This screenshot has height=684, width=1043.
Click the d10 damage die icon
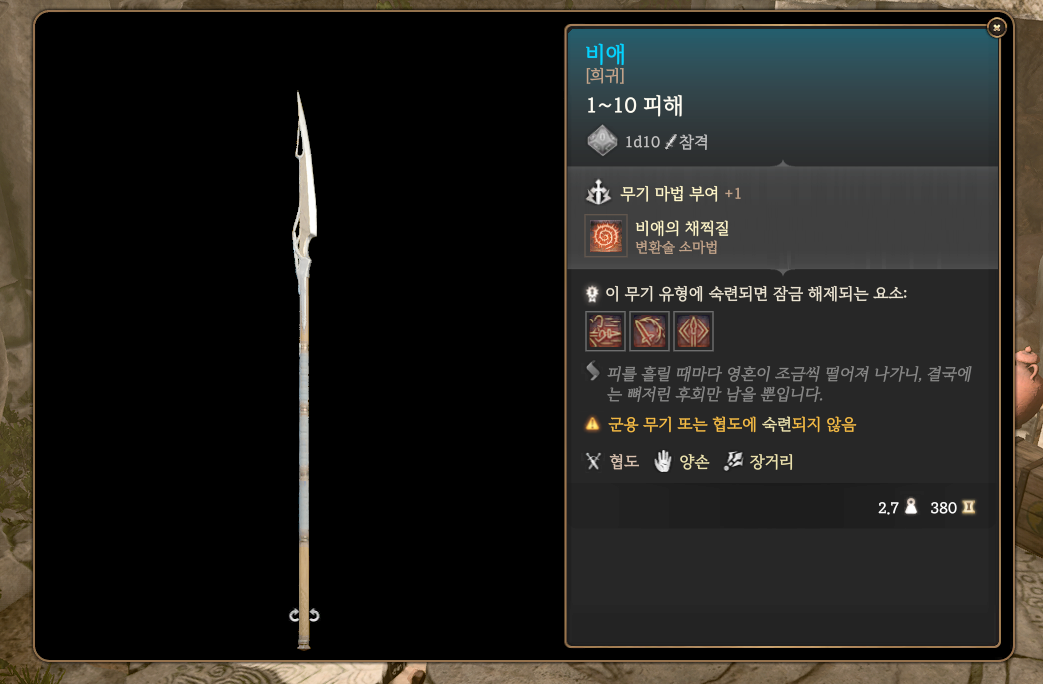(602, 140)
